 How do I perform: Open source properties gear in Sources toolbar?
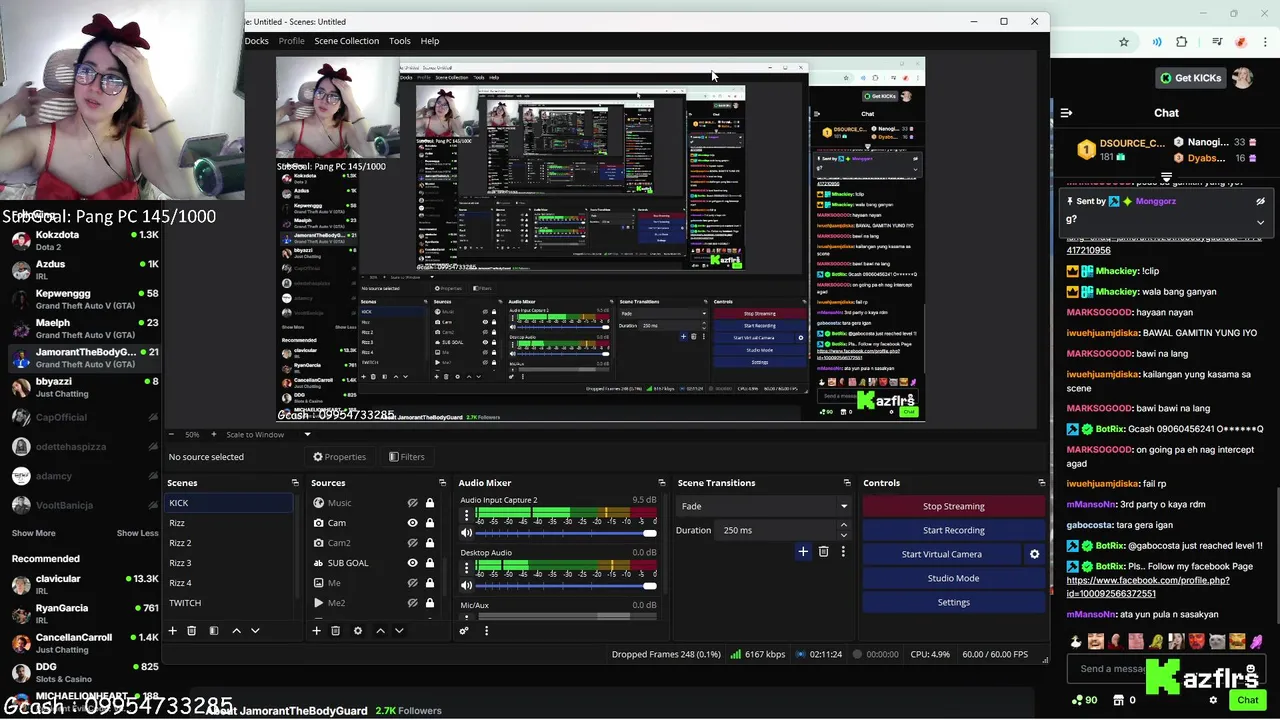(x=357, y=631)
